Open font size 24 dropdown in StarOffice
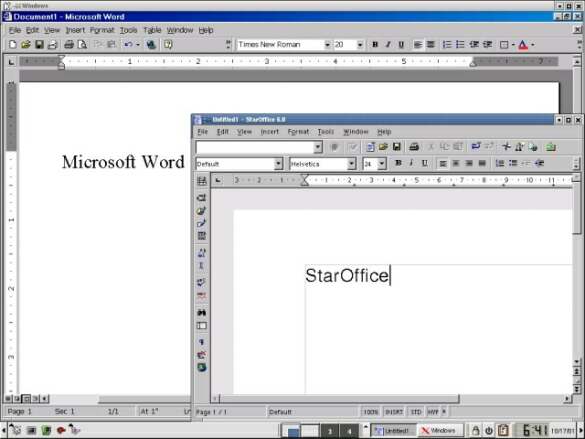The width and height of the screenshot is (585, 439). [382, 164]
